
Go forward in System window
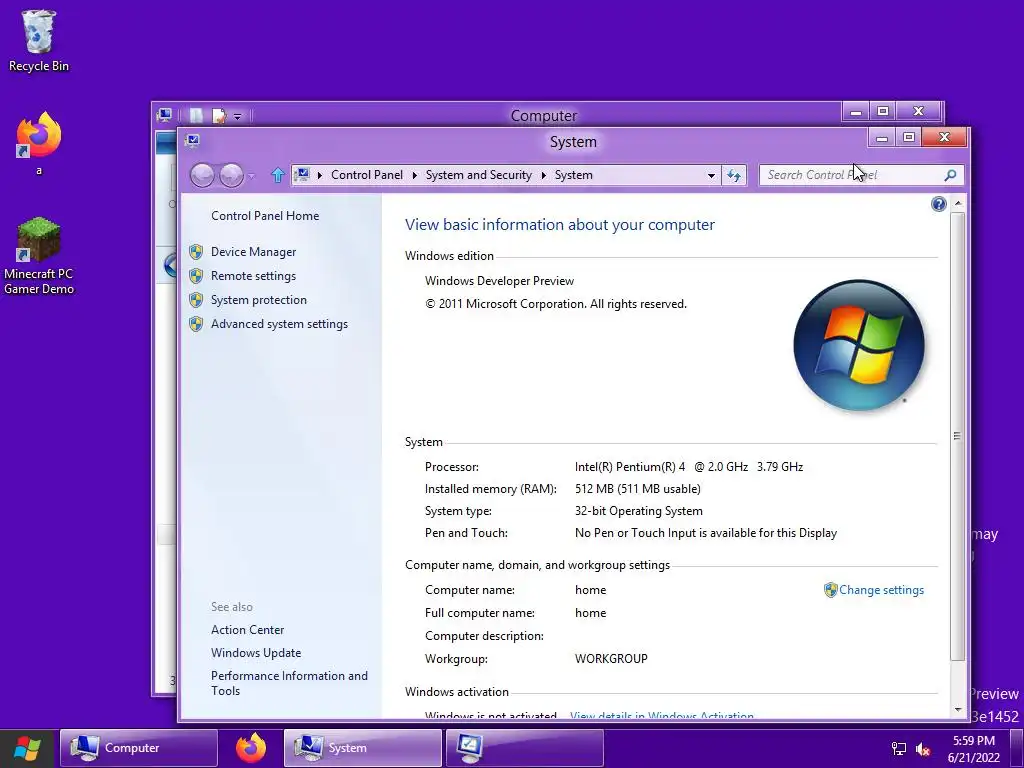(x=231, y=175)
